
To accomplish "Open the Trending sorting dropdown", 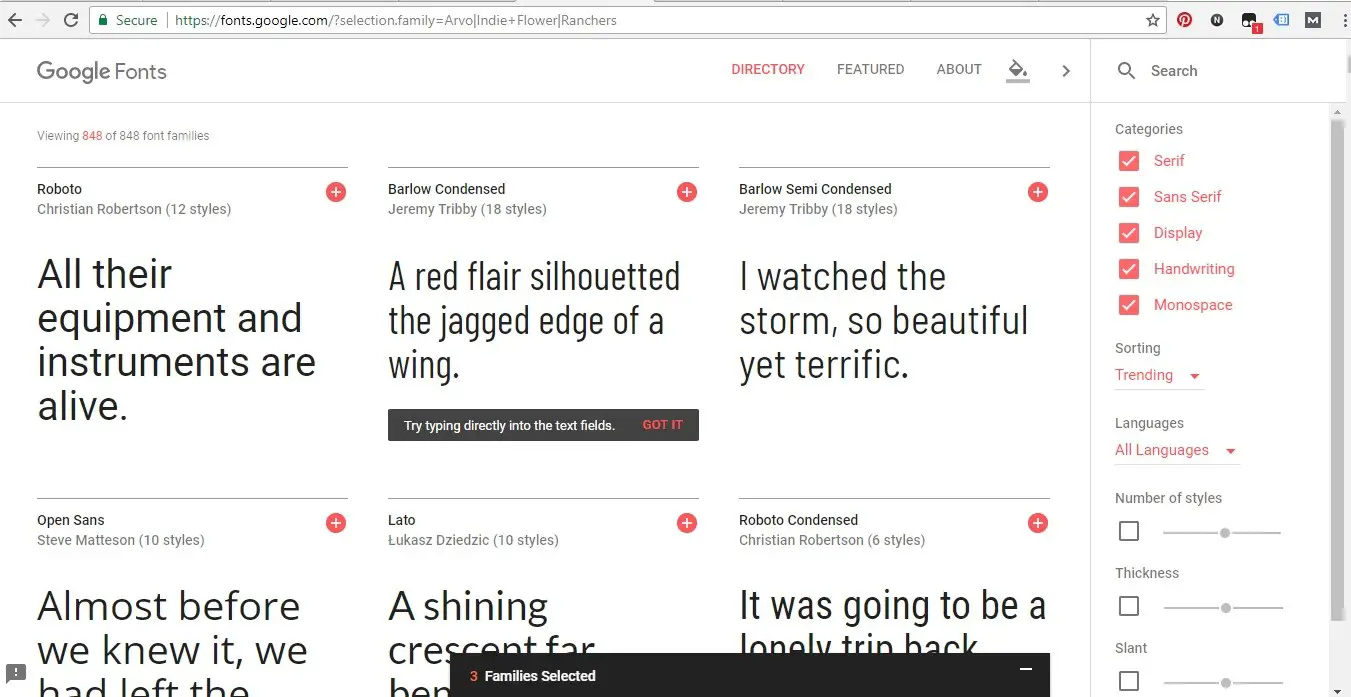I will (1160, 376).
